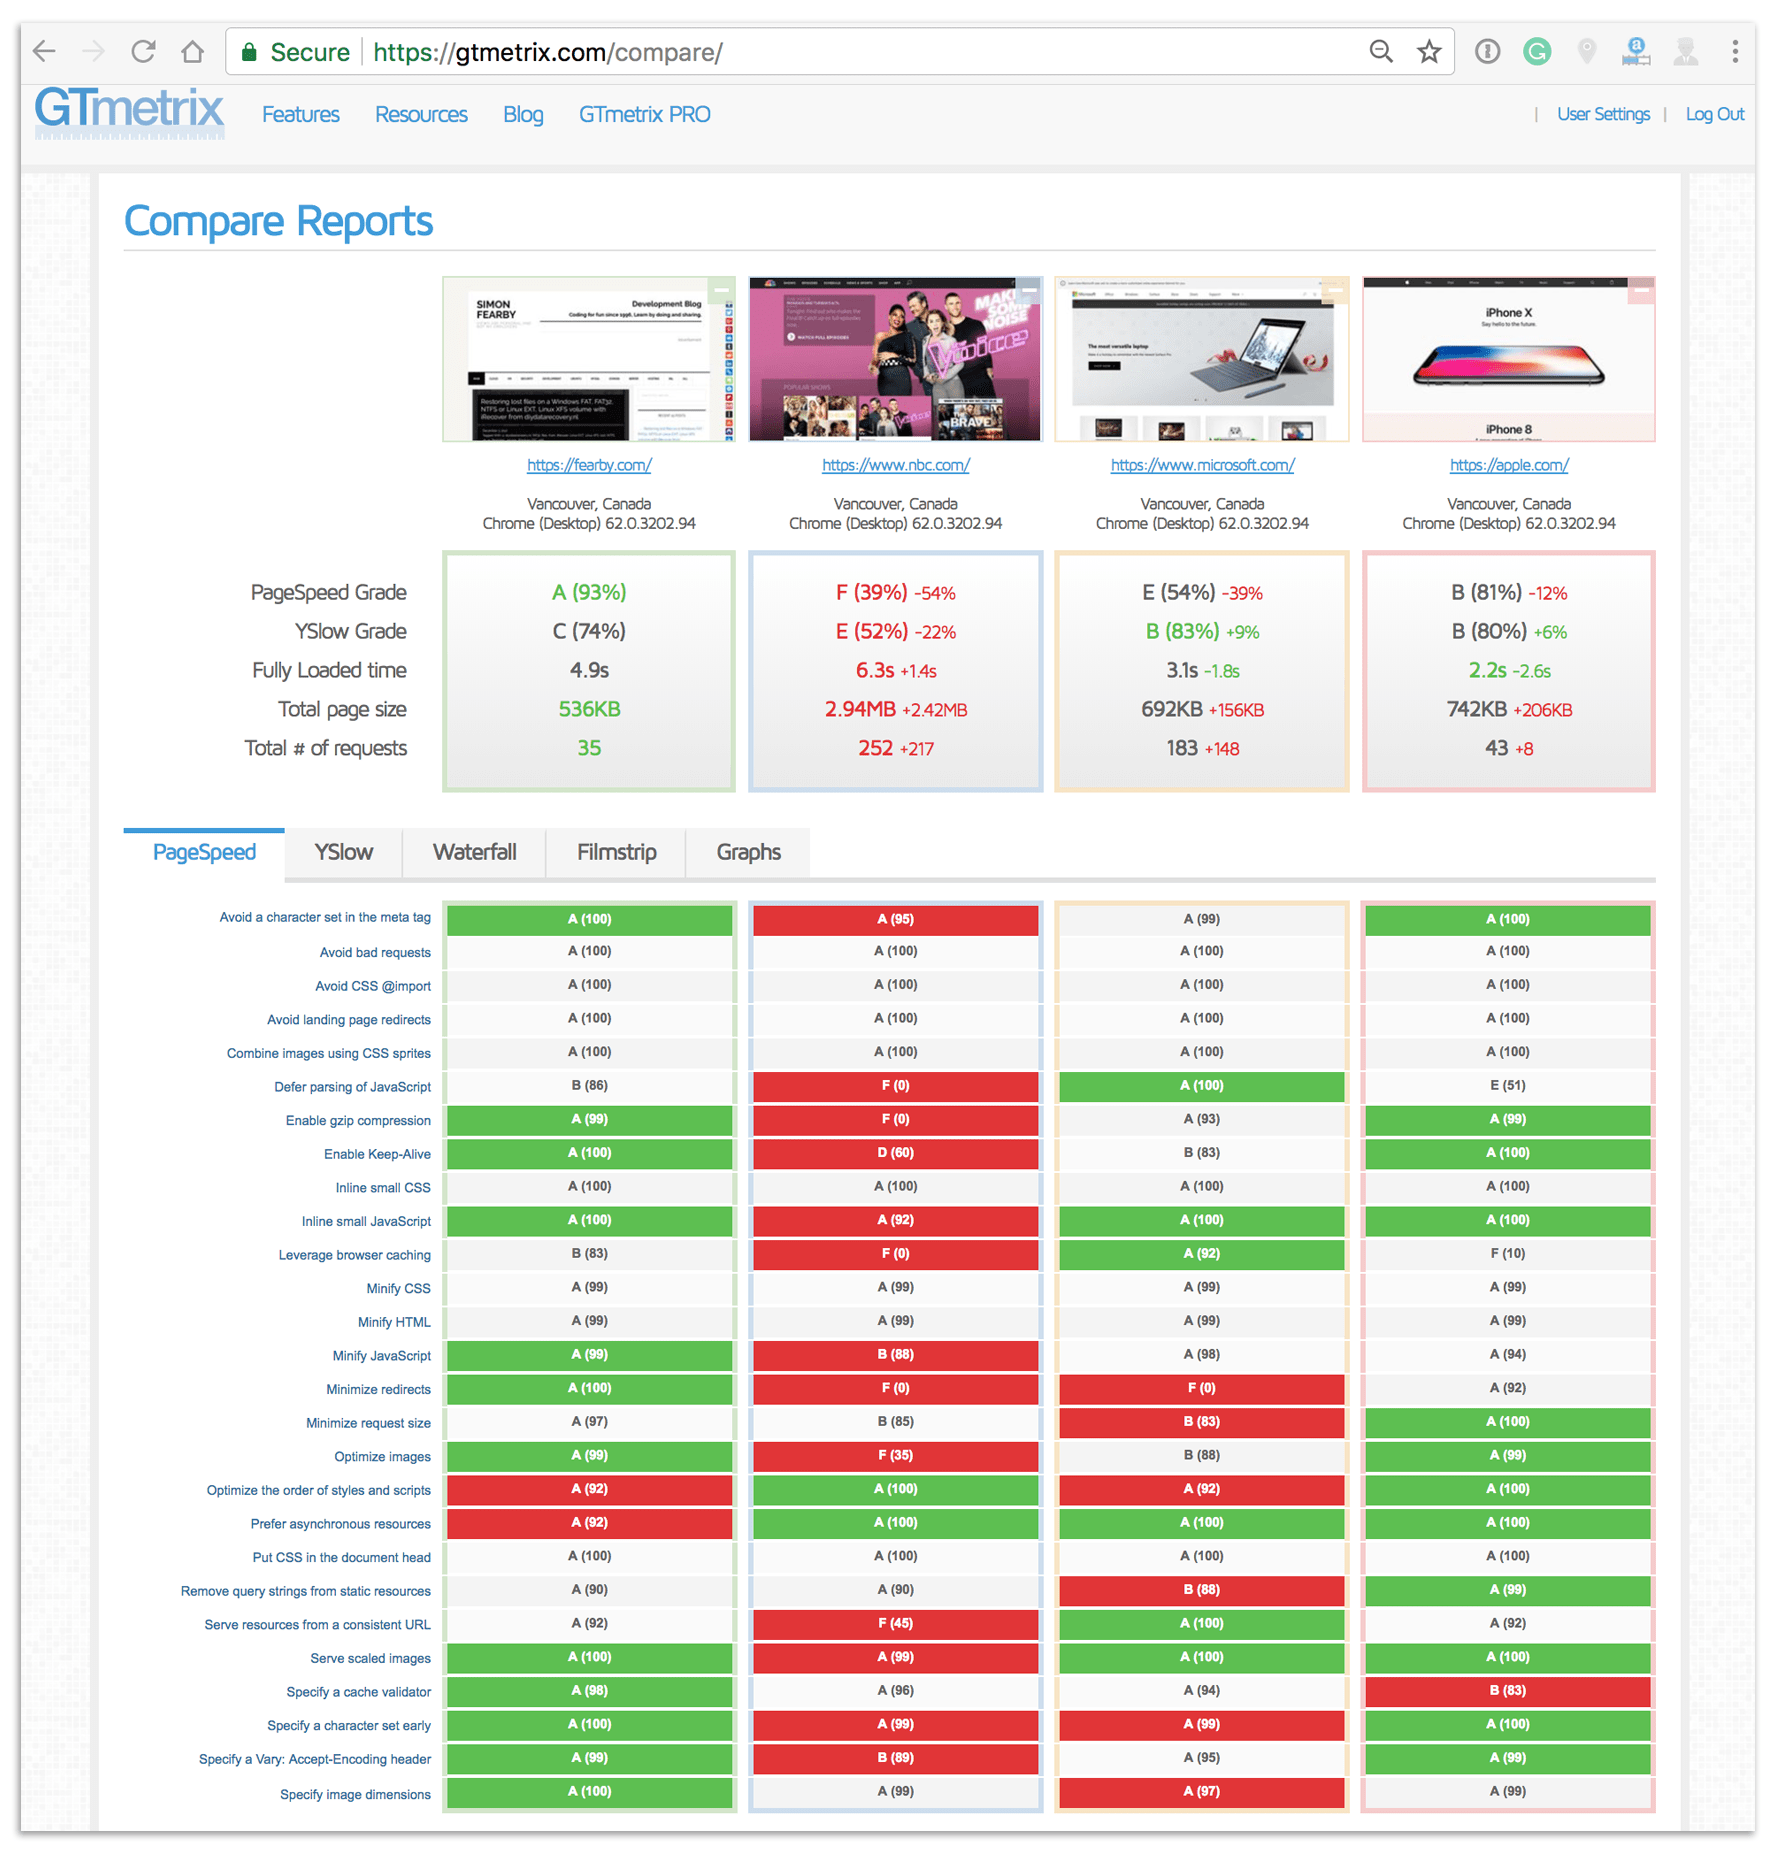1790x1862 pixels.
Task: Click the Grammarly extension icon
Action: (1537, 51)
